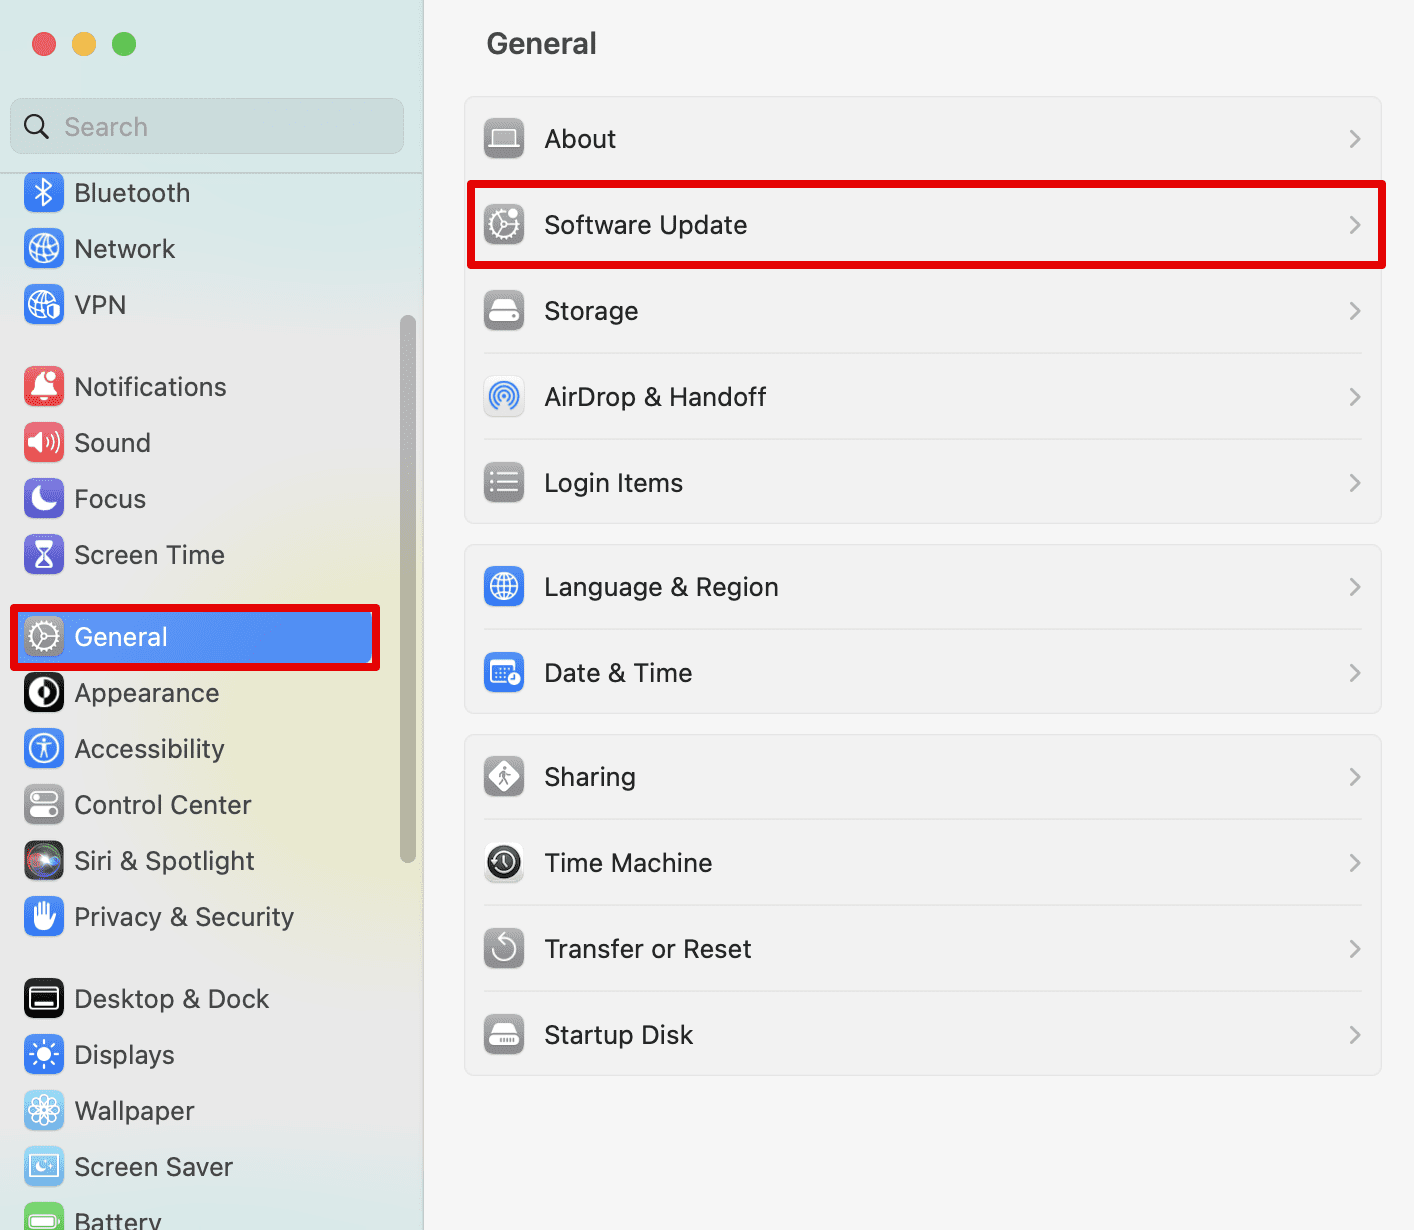
Task: Click the AirDrop & Handoff icon
Action: (x=504, y=397)
